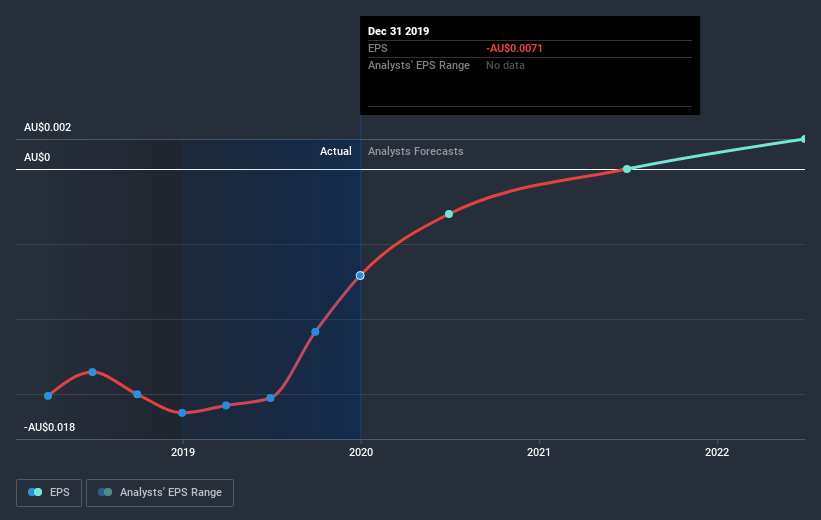Viewport: 821px width, 520px height.
Task: Click the early-2019 EPS data point after the low
Action: point(226,405)
